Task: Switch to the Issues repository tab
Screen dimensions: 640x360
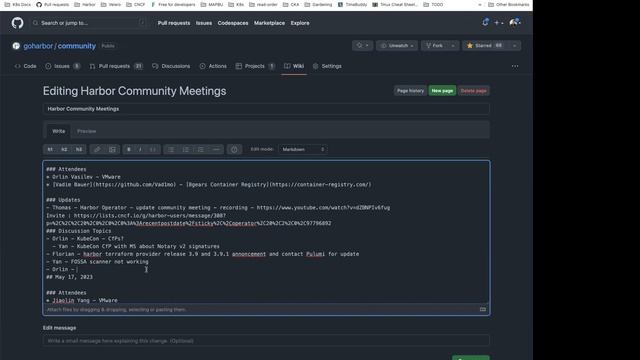Action: click(x=62, y=66)
